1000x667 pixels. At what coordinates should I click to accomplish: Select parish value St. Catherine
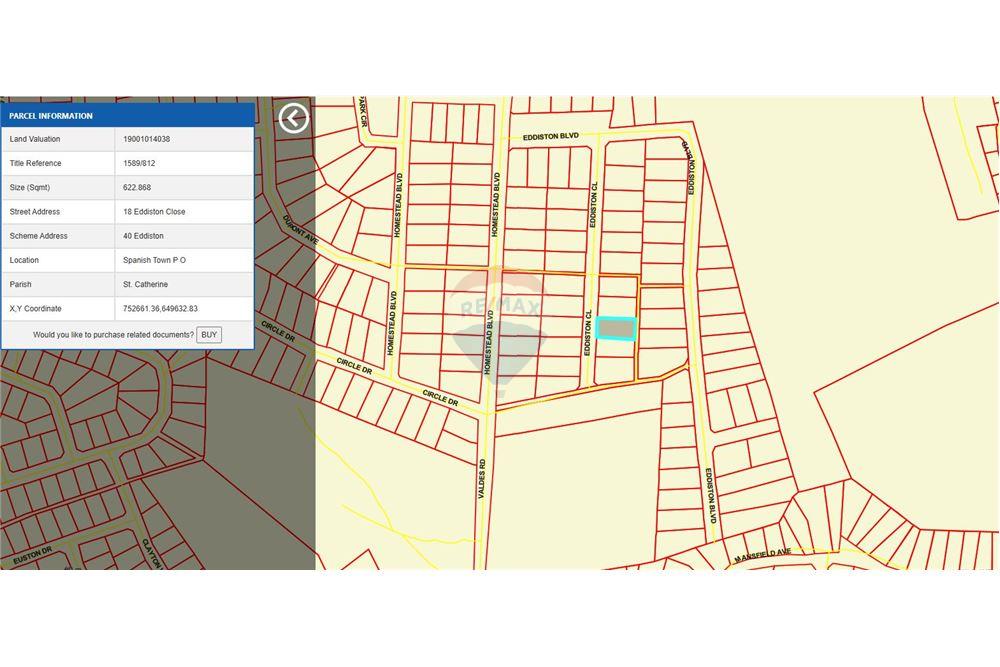[145, 284]
